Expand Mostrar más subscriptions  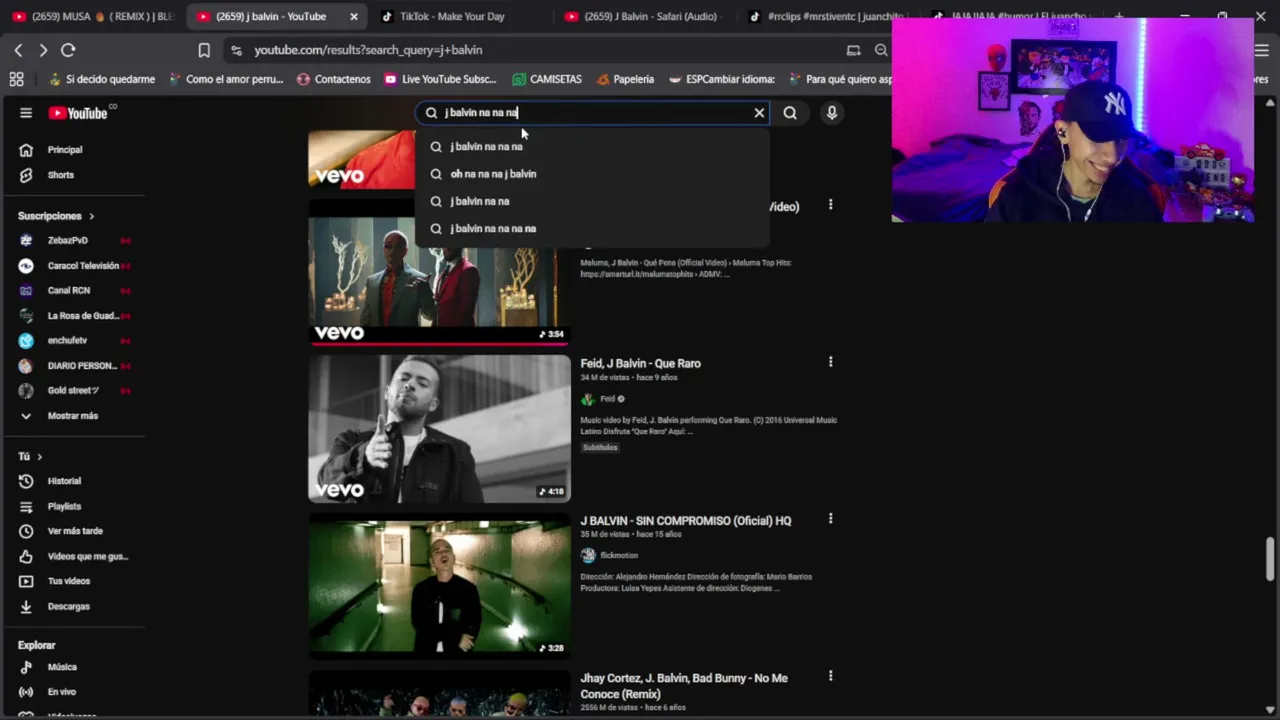72,416
